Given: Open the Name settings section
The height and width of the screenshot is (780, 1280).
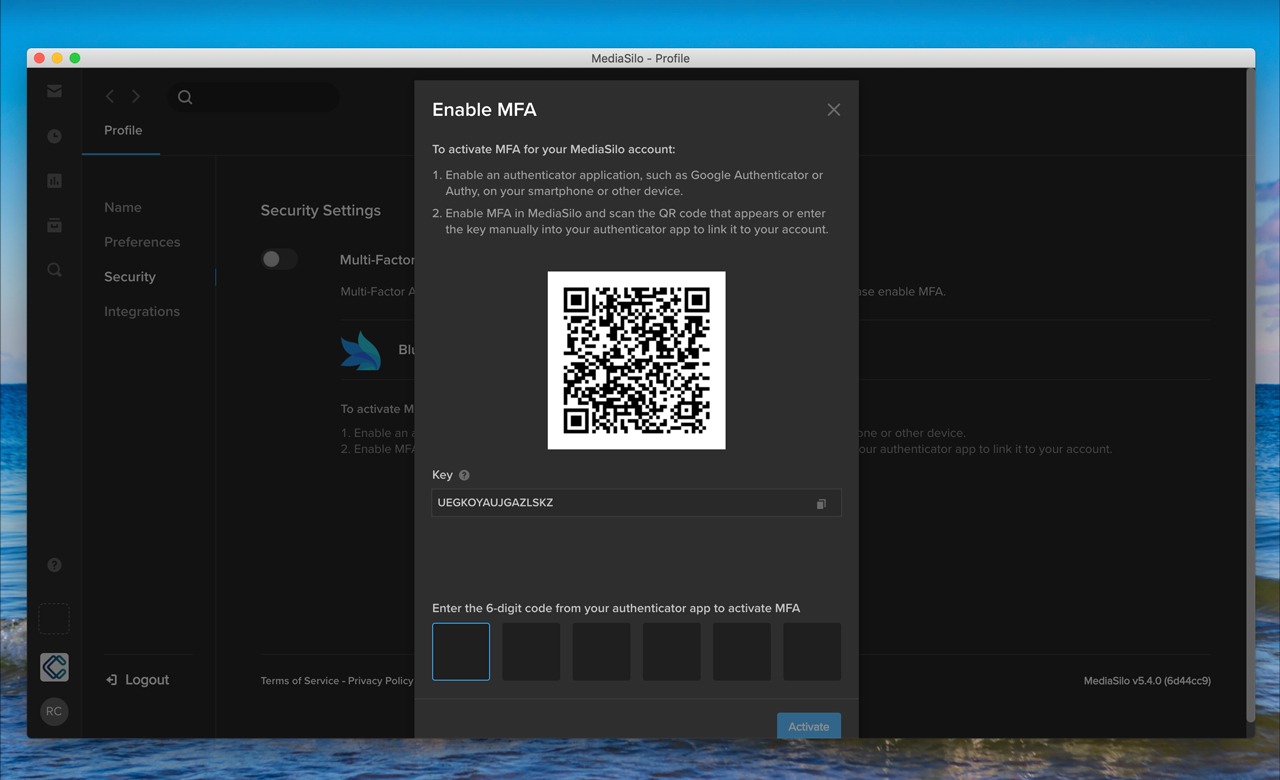Looking at the screenshot, I should tap(123, 207).
